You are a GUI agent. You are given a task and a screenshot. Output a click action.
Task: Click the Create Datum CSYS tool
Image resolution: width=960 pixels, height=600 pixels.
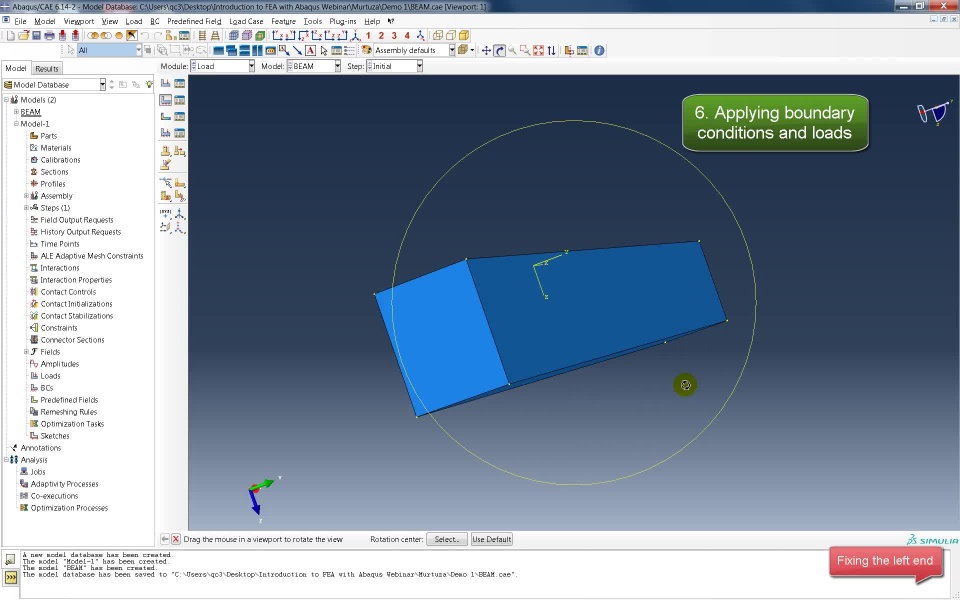179,227
